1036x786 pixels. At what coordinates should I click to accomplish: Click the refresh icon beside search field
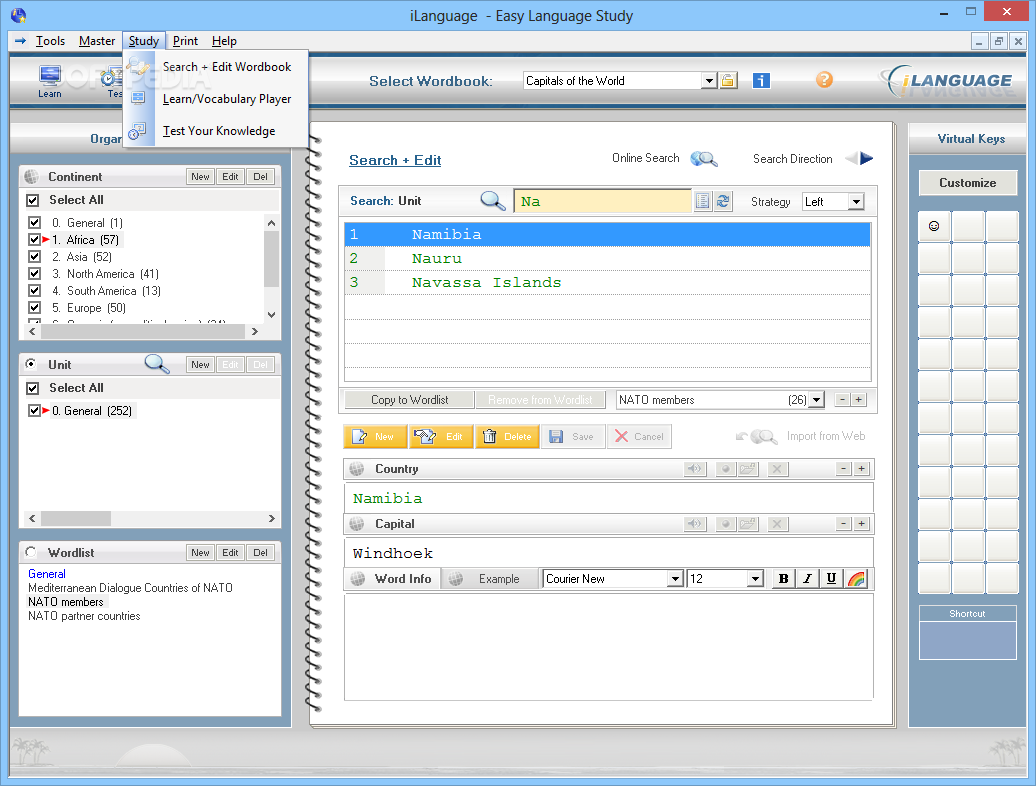[x=723, y=201]
